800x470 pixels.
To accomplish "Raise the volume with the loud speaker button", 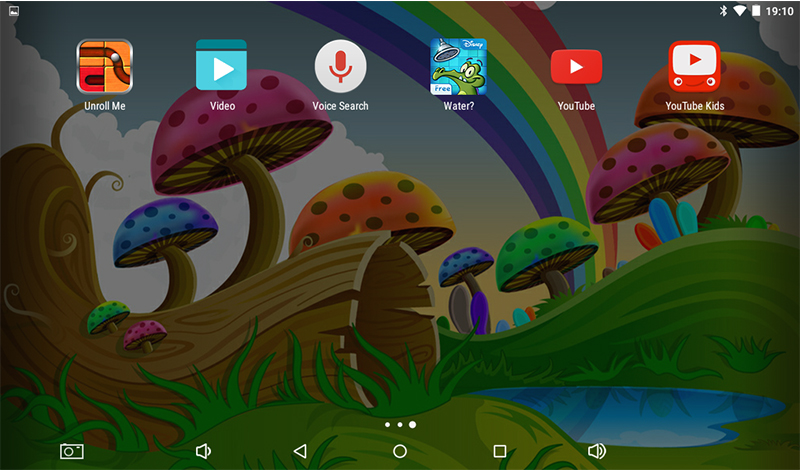I will (x=597, y=451).
